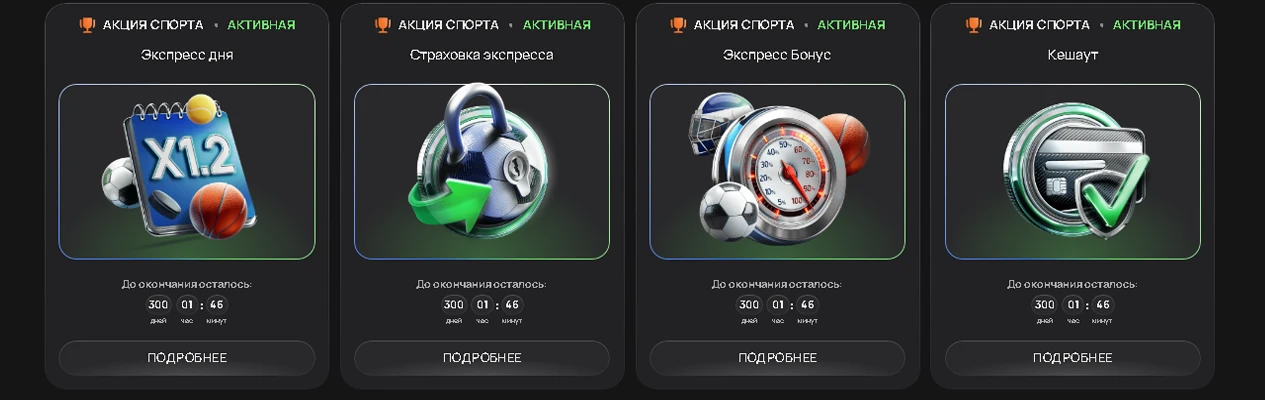Viewport: 1265px width, 400px height.
Task: Select the Экспресс Бонус title
Action: (x=777, y=55)
